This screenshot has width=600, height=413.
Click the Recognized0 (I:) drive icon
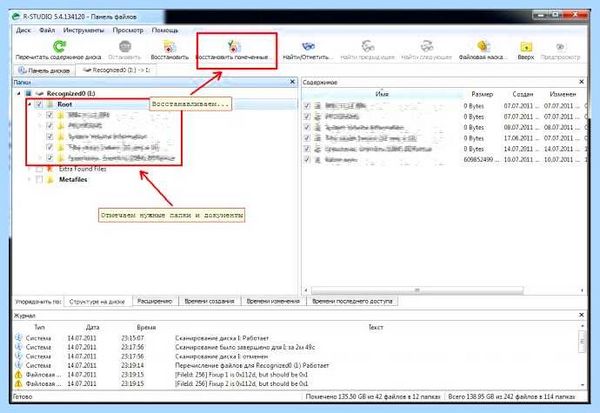tap(39, 93)
